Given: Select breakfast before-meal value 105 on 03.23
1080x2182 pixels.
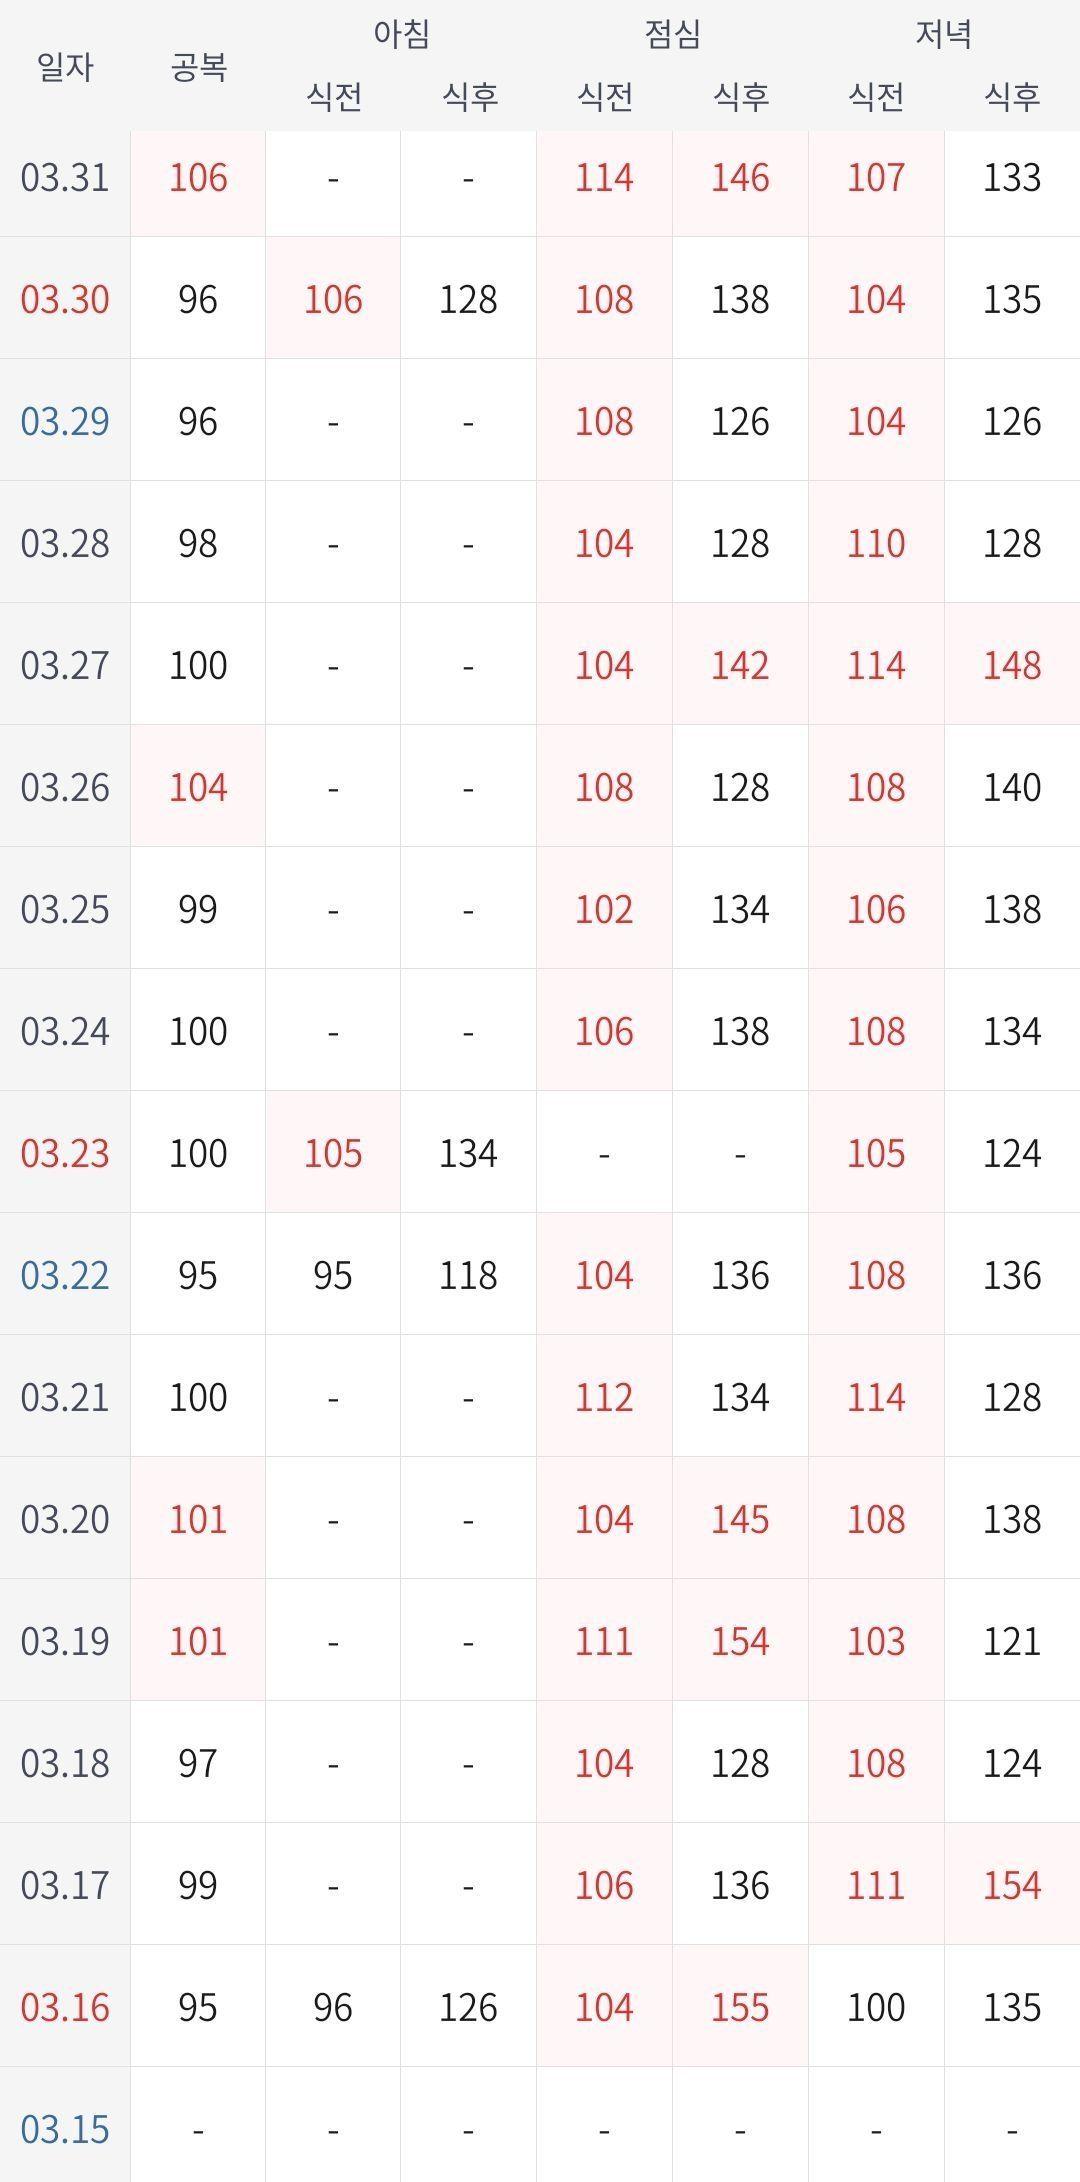Looking at the screenshot, I should pyautogui.click(x=333, y=1154).
